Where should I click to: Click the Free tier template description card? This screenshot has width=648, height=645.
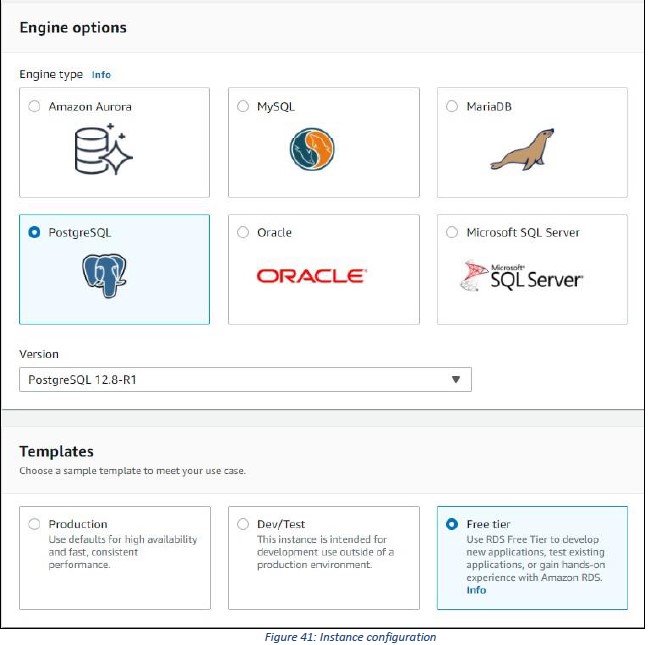532,558
